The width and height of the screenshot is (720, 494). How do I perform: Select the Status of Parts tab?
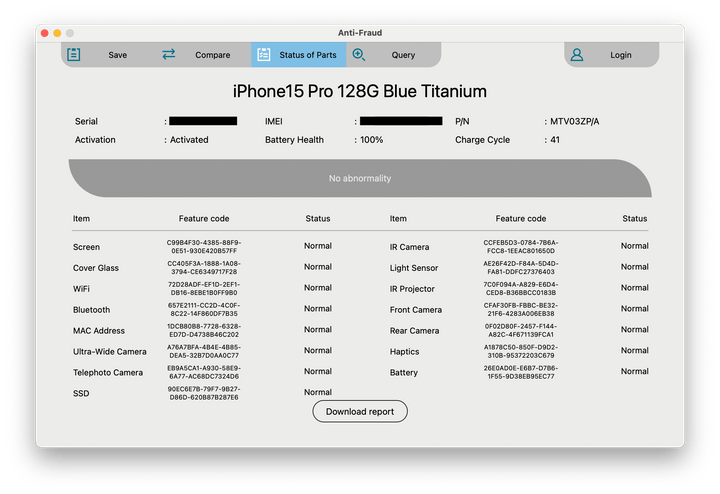click(x=298, y=55)
